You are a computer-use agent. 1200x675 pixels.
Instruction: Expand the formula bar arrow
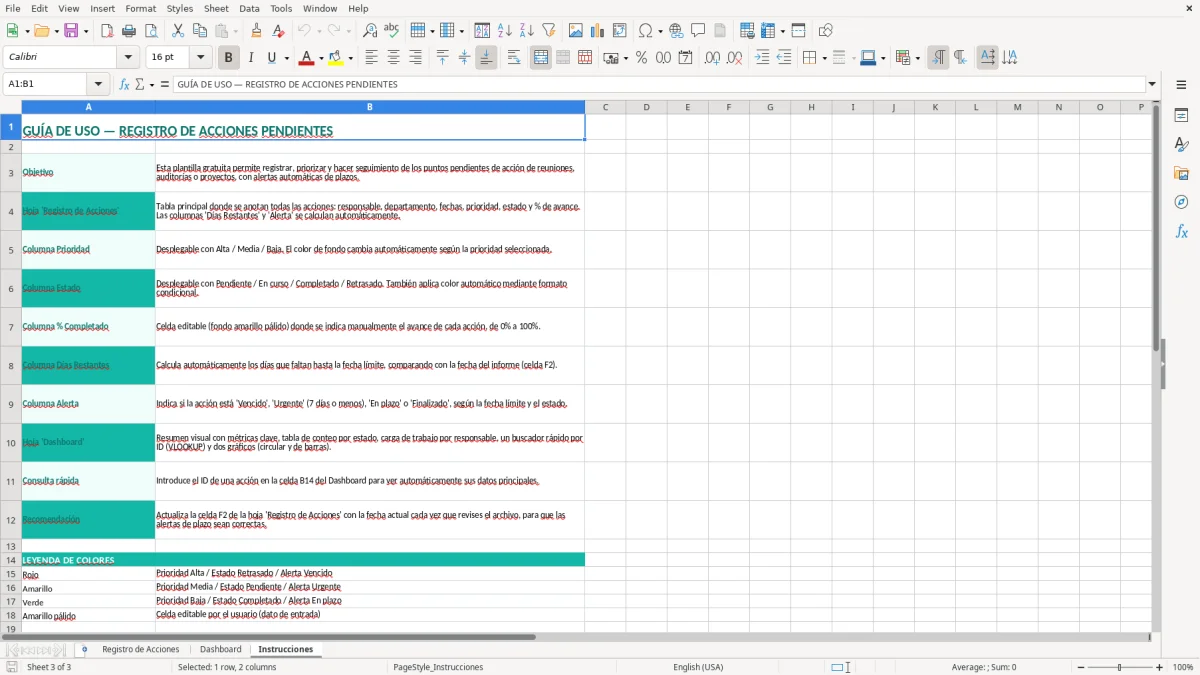coord(1153,85)
